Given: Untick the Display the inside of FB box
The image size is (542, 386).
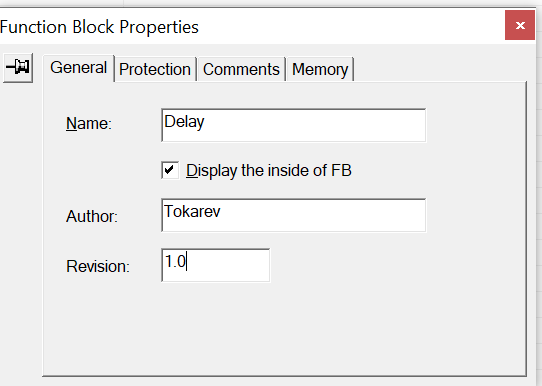Looking at the screenshot, I should click(x=170, y=170).
